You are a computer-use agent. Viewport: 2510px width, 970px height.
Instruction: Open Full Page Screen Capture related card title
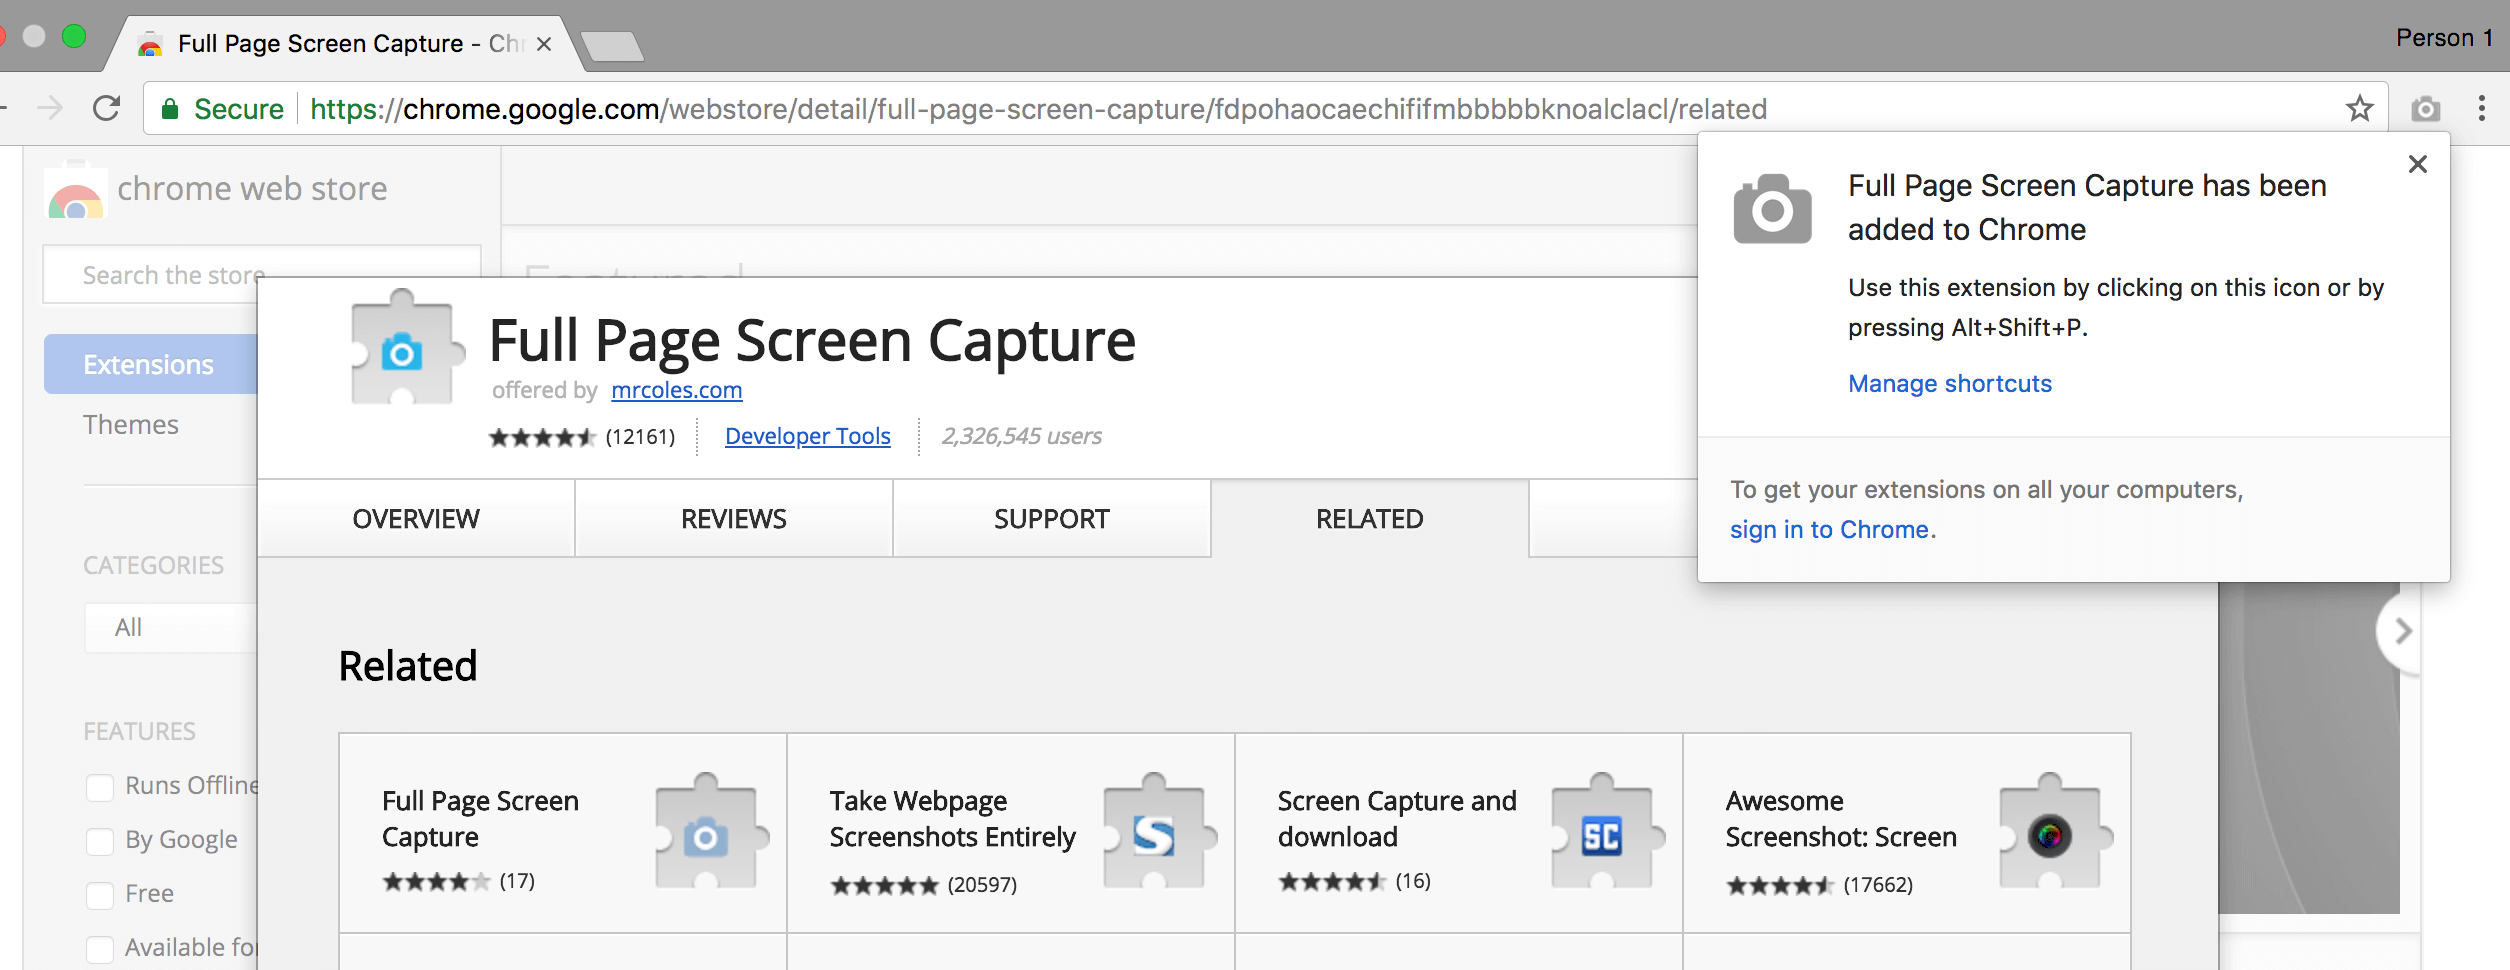480,818
